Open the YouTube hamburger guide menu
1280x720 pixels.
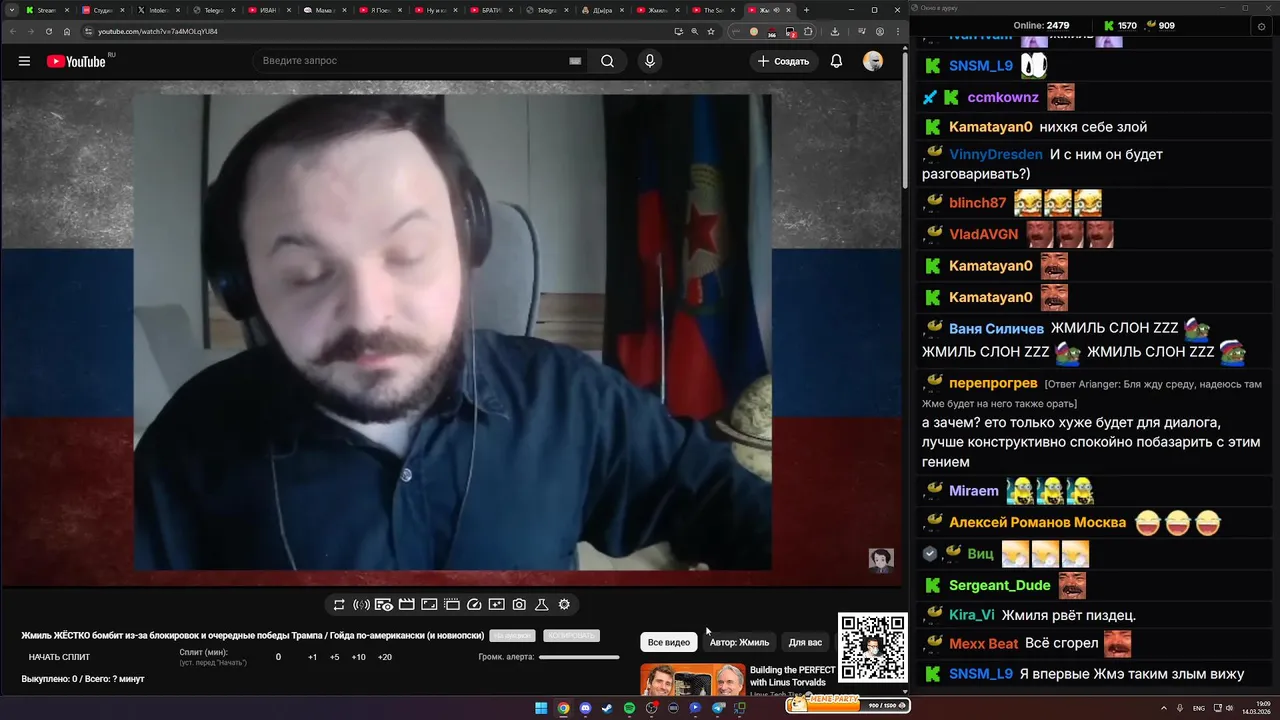point(24,61)
